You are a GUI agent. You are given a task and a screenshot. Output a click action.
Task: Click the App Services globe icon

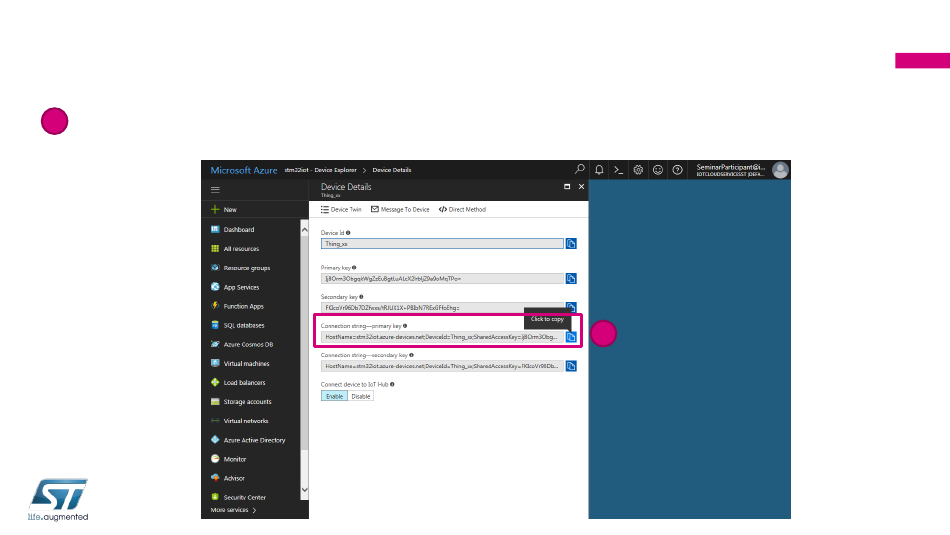click(x=215, y=287)
